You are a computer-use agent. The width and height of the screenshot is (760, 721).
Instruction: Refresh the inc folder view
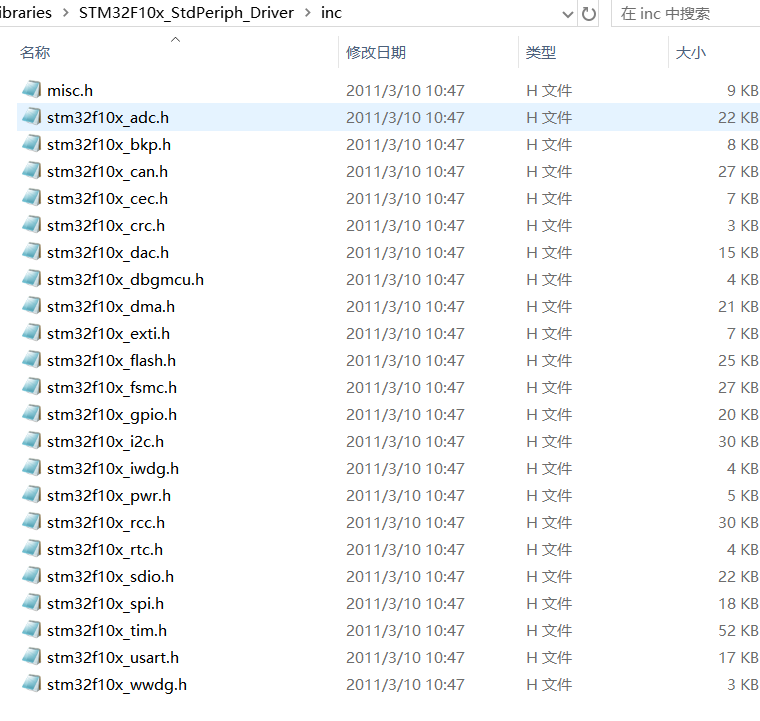point(588,14)
